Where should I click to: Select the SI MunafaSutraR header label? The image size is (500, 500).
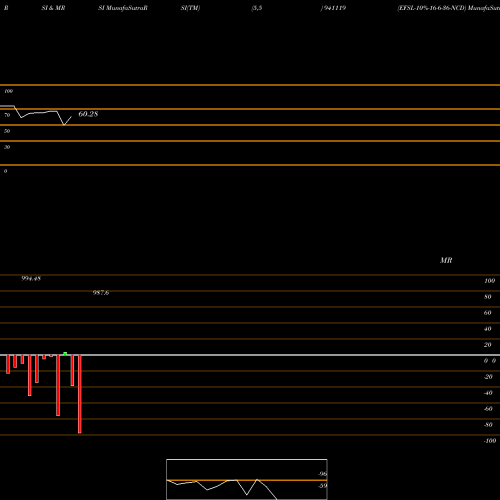coord(123,8)
